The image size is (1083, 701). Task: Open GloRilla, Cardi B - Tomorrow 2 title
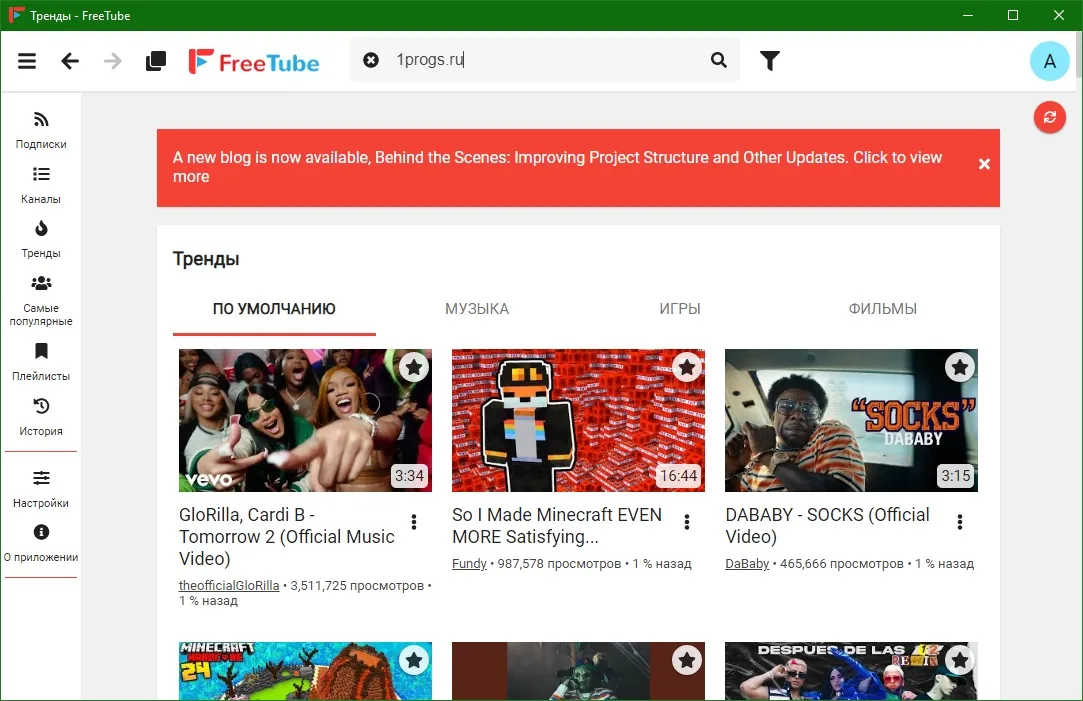click(x=287, y=537)
